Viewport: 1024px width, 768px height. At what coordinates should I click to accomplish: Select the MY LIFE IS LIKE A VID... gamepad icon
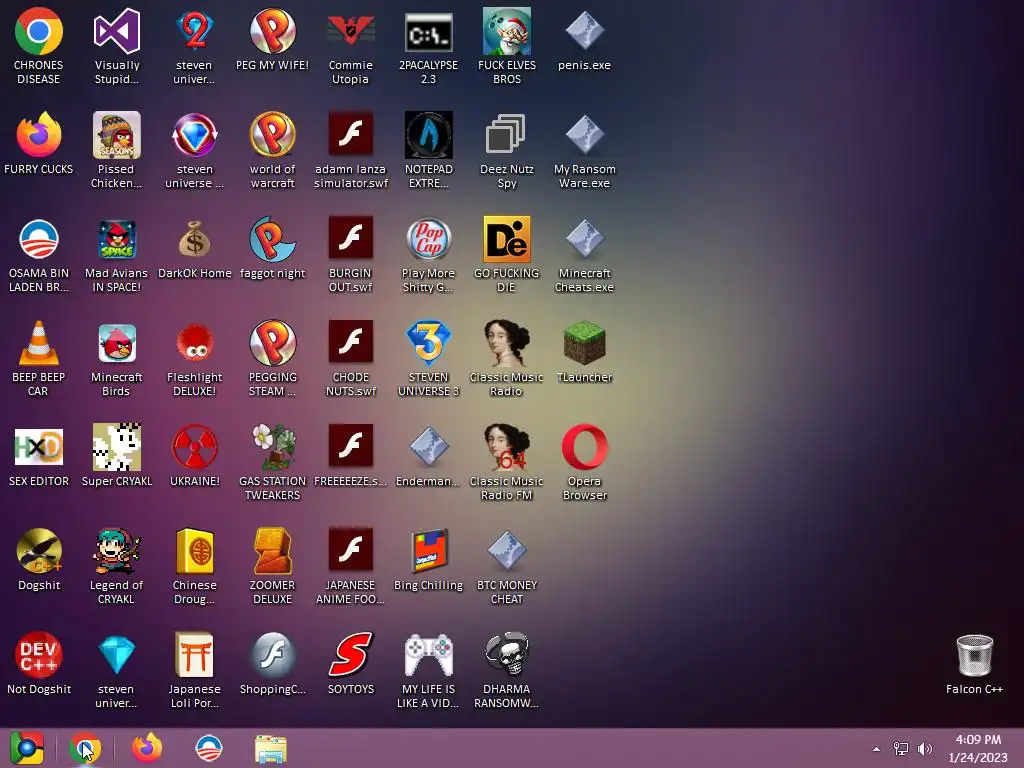[x=428, y=654]
